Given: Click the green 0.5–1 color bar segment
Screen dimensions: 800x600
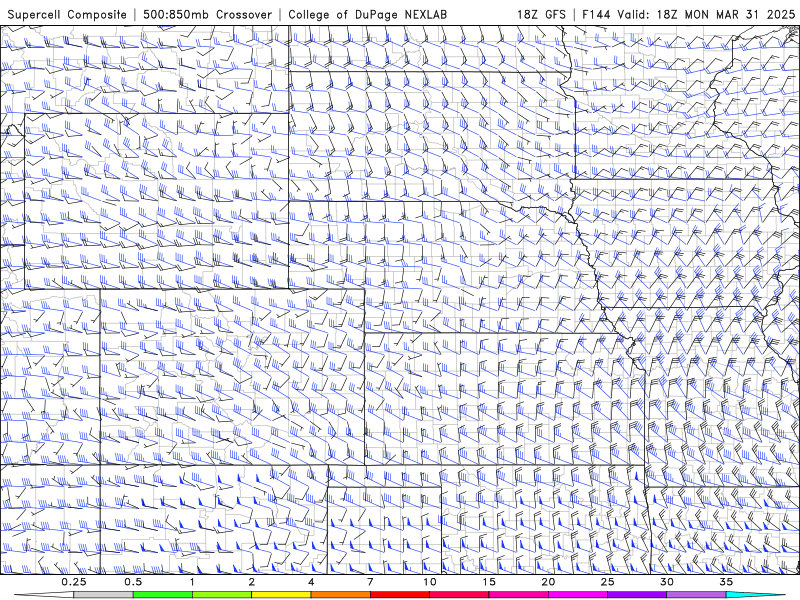Looking at the screenshot, I should coord(163,595).
